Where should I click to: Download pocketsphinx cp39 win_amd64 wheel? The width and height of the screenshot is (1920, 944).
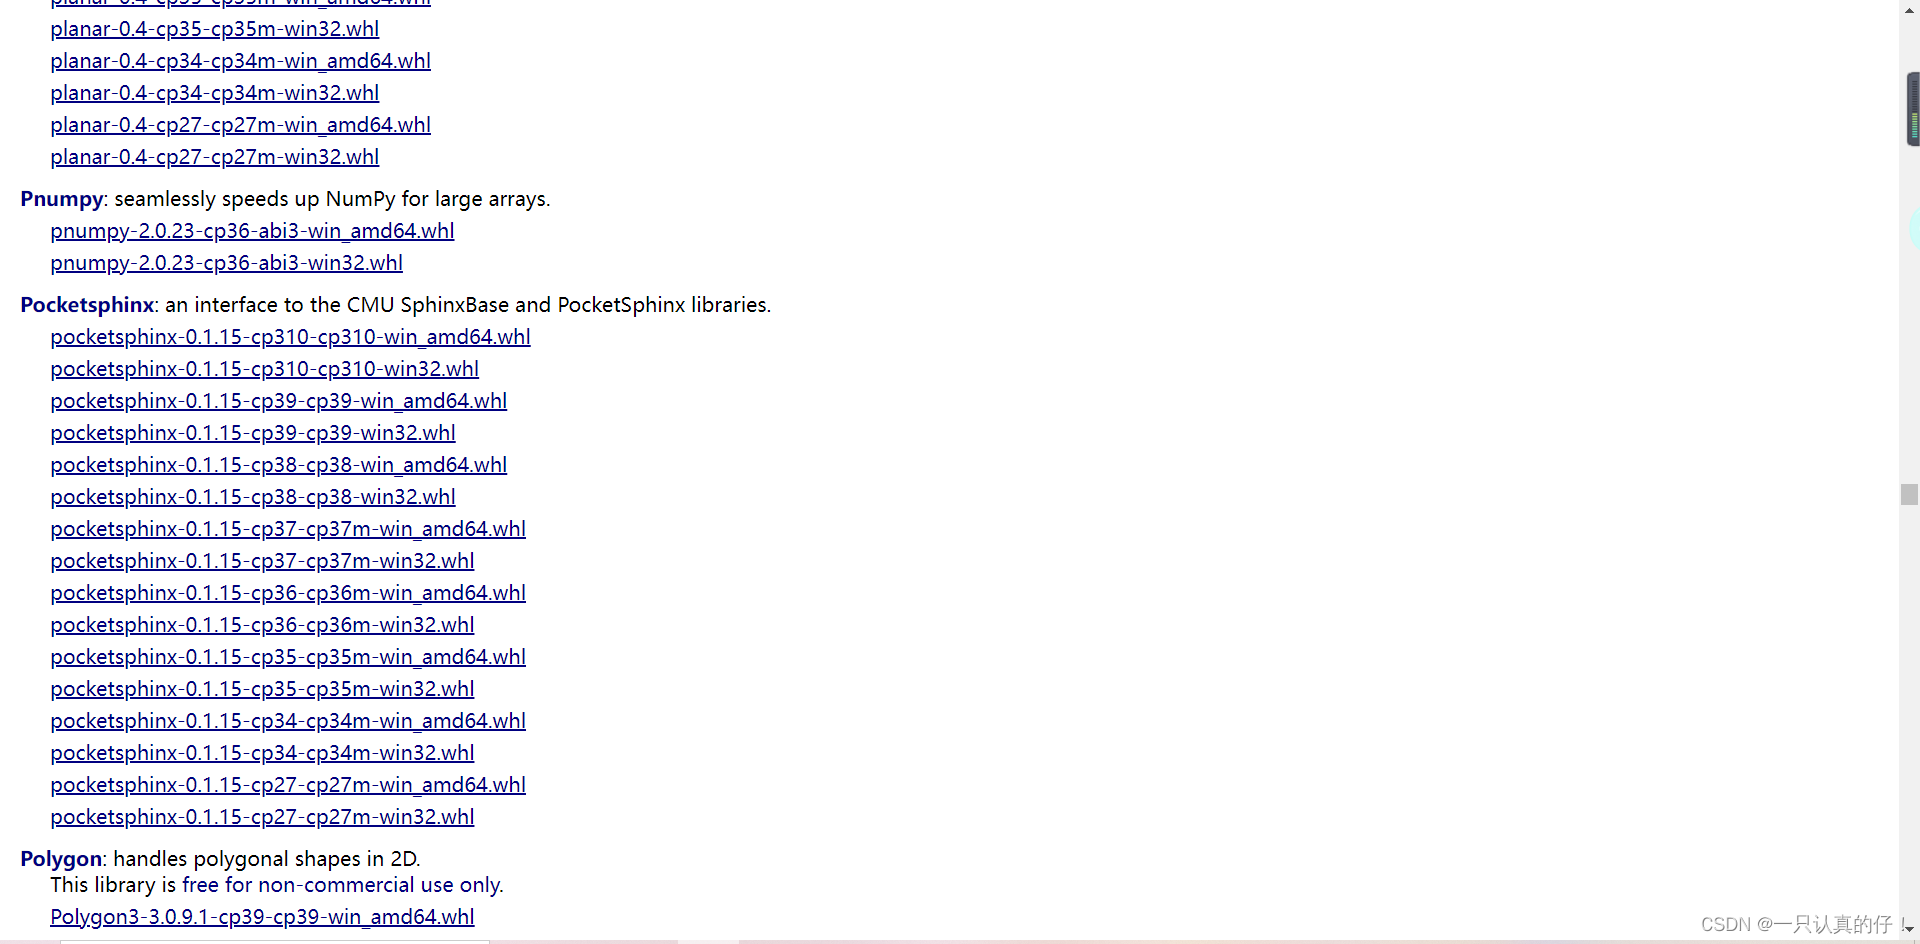(x=279, y=401)
